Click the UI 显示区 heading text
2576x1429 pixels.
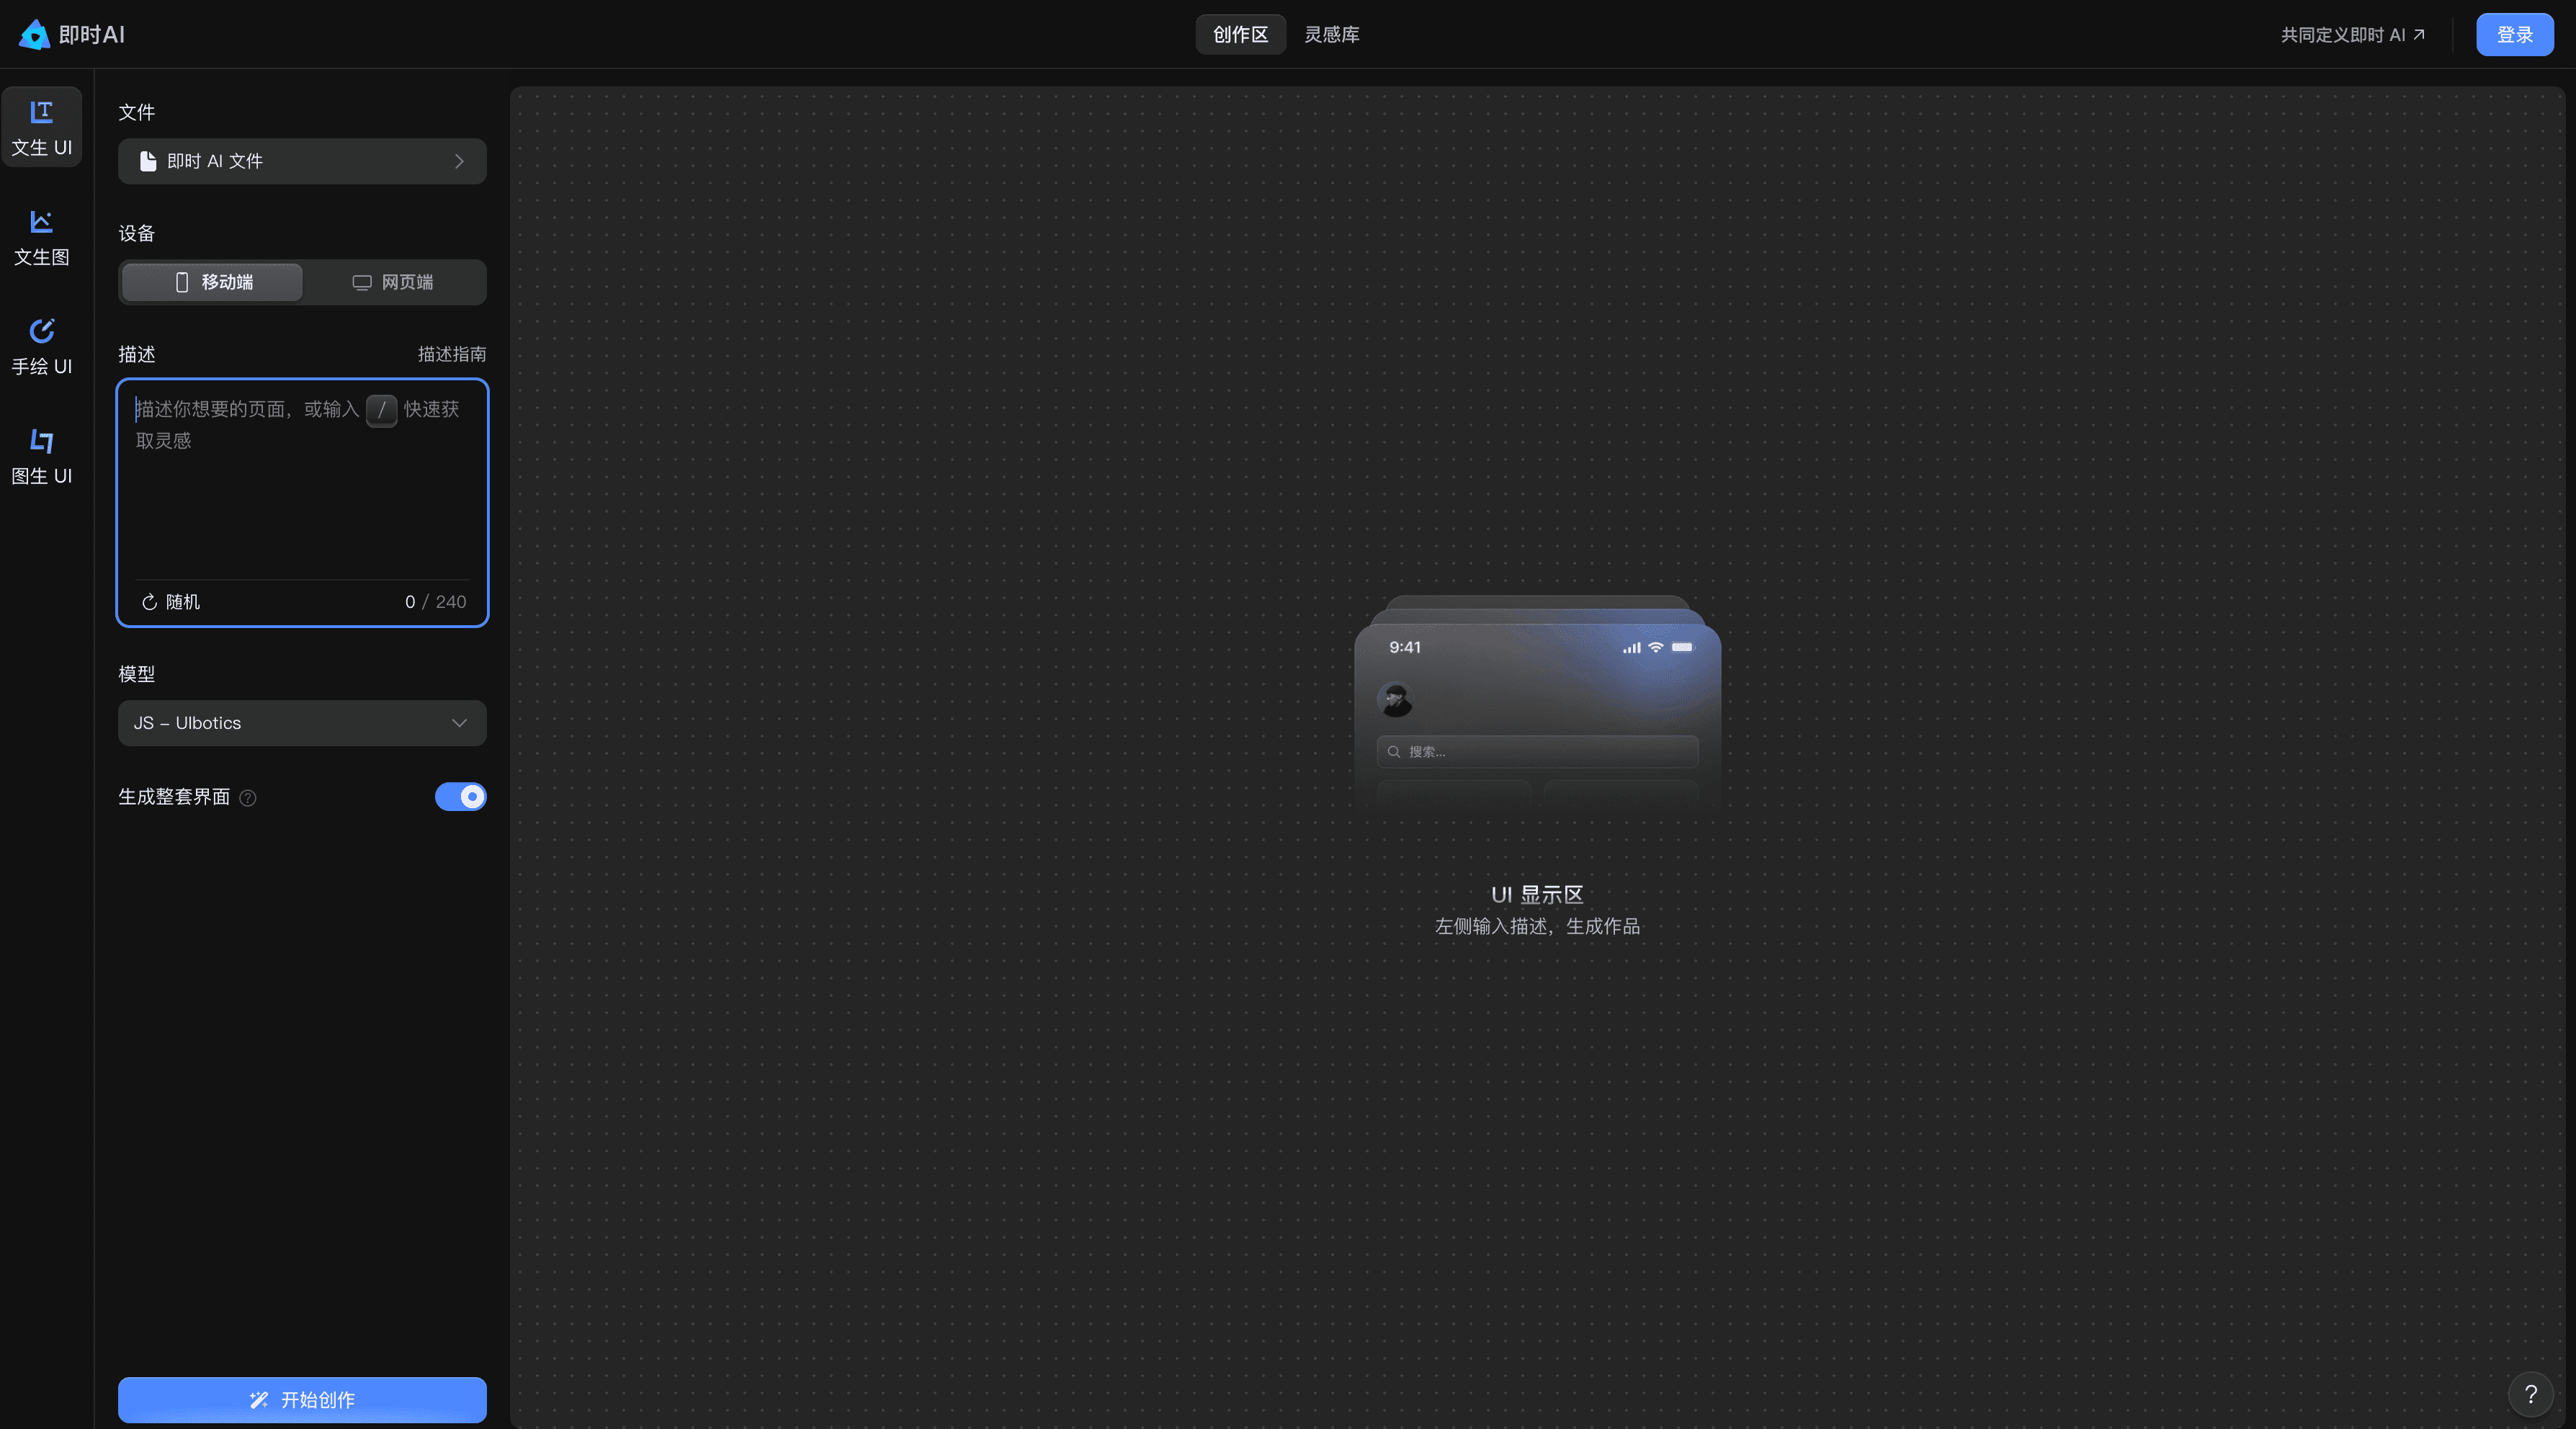click(x=1537, y=895)
